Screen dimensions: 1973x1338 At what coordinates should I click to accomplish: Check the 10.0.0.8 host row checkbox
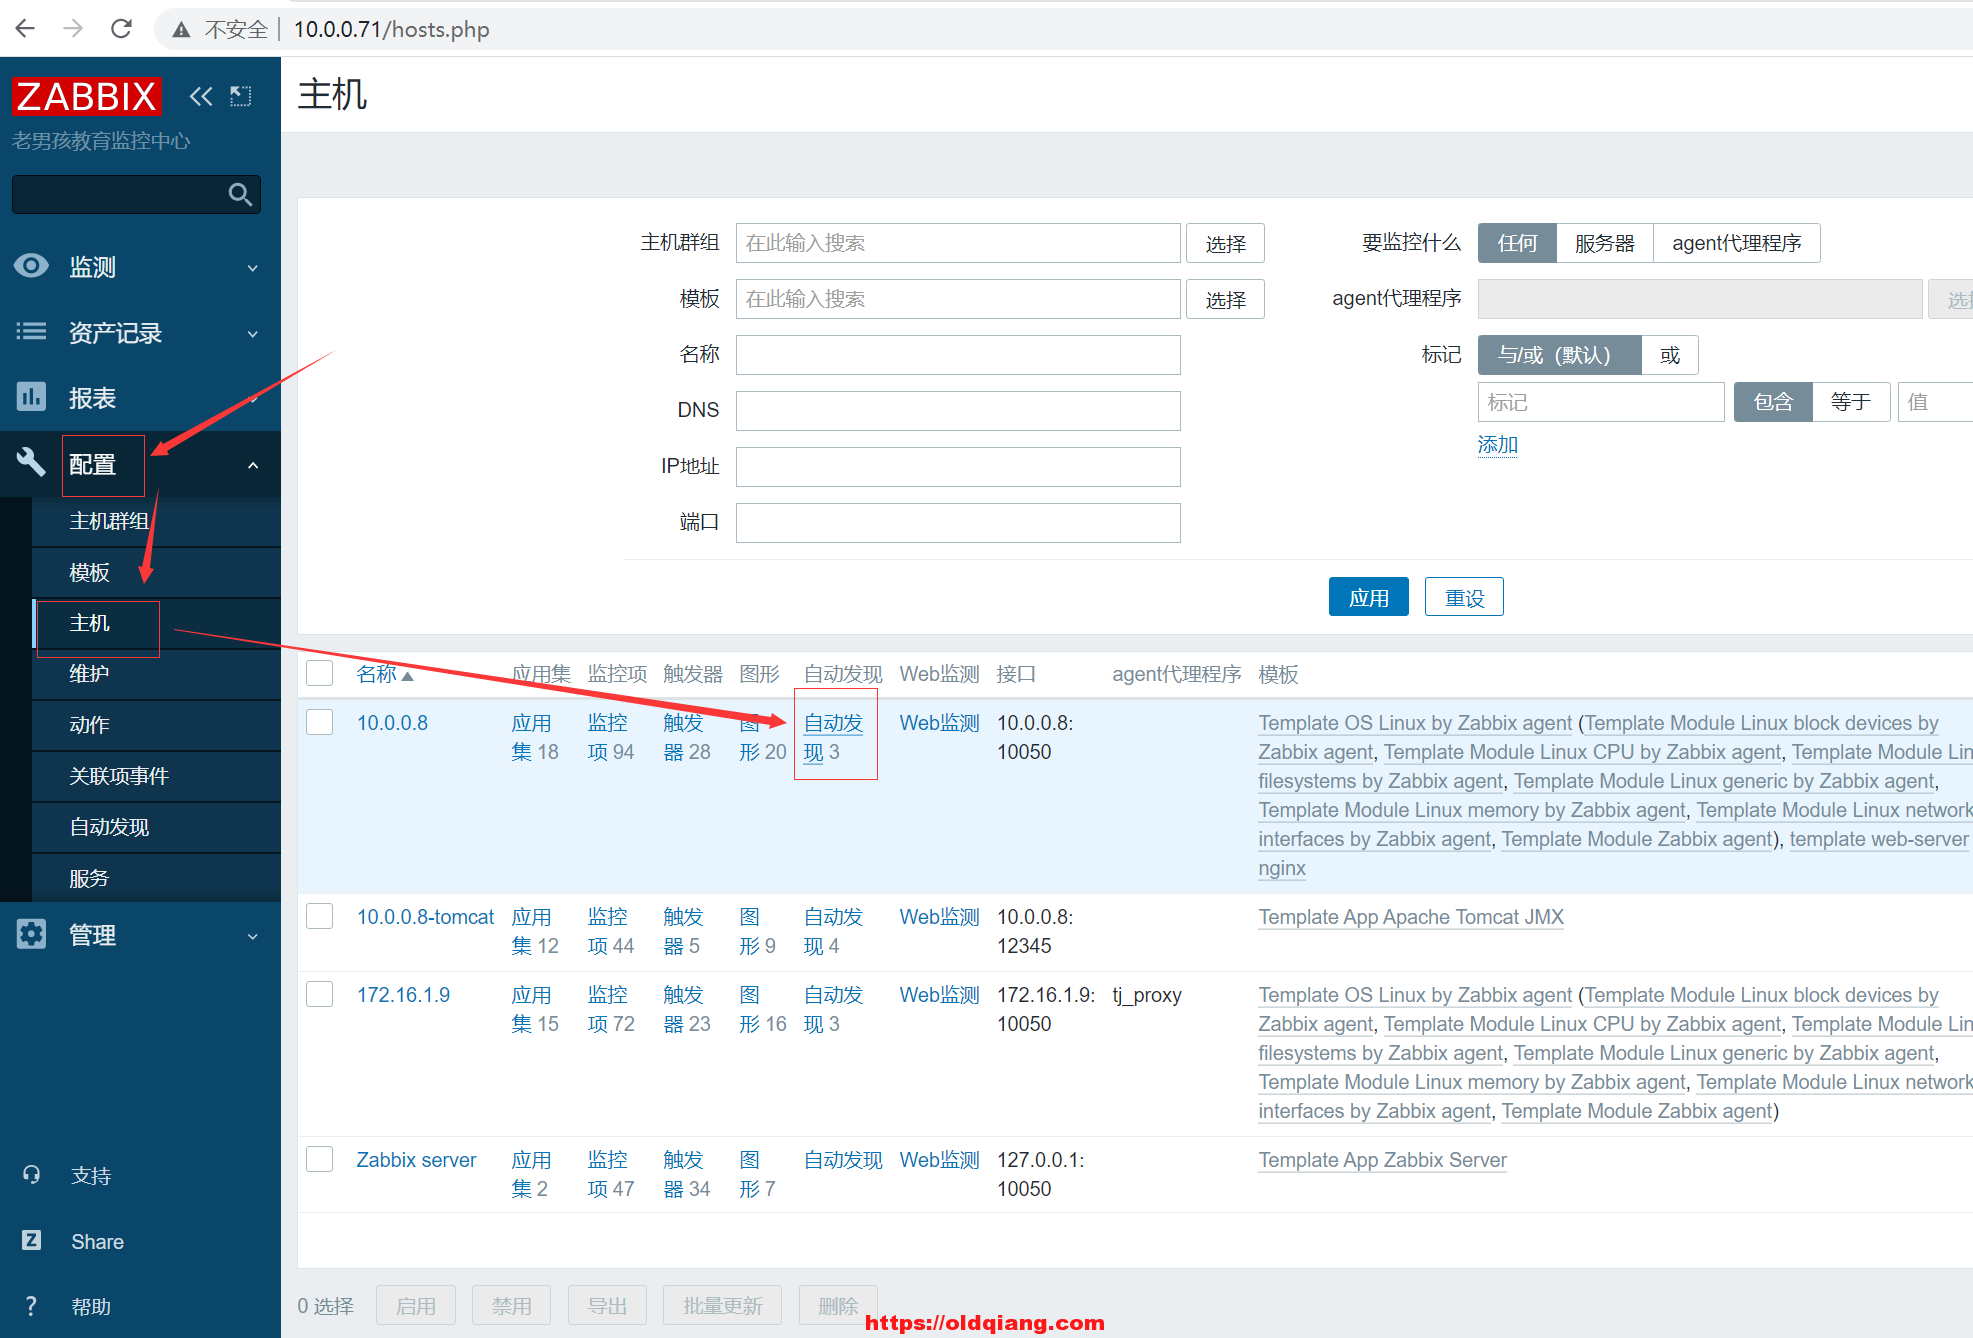(x=320, y=722)
